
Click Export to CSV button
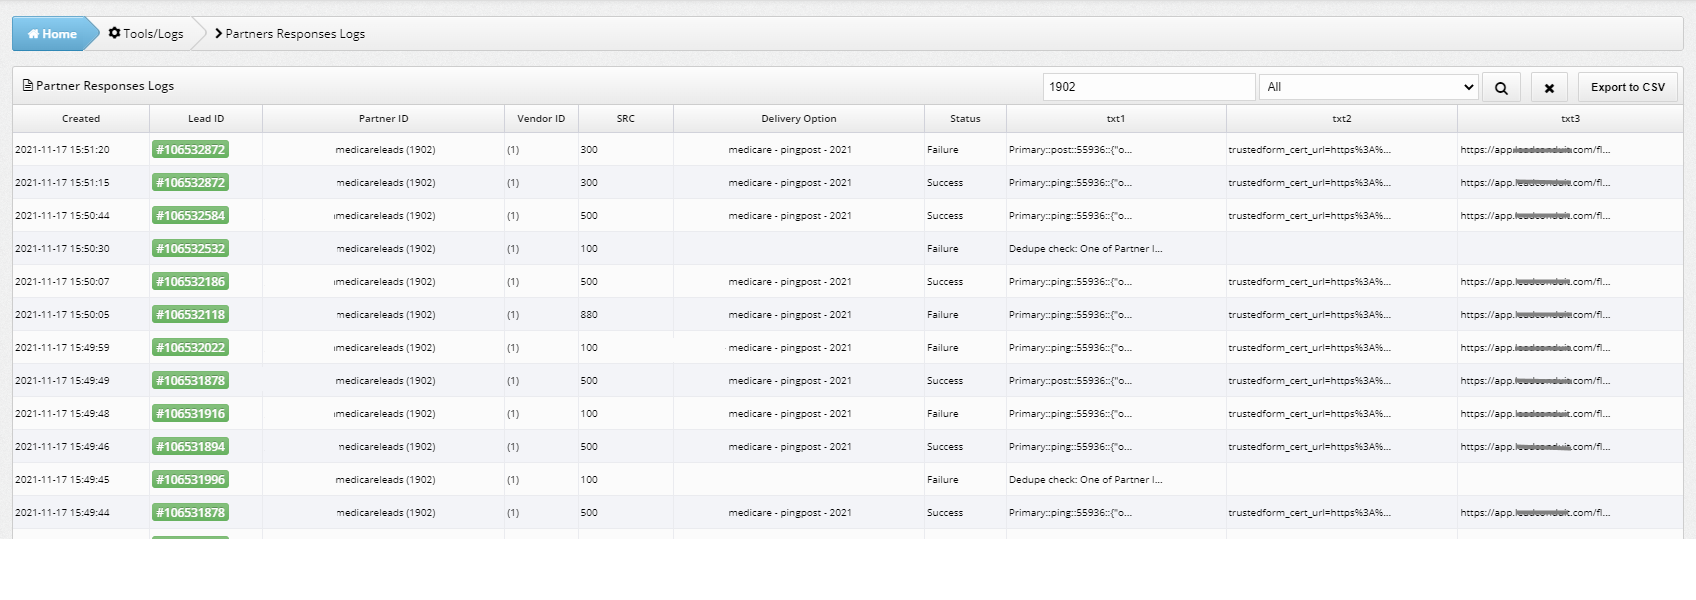click(x=1627, y=87)
